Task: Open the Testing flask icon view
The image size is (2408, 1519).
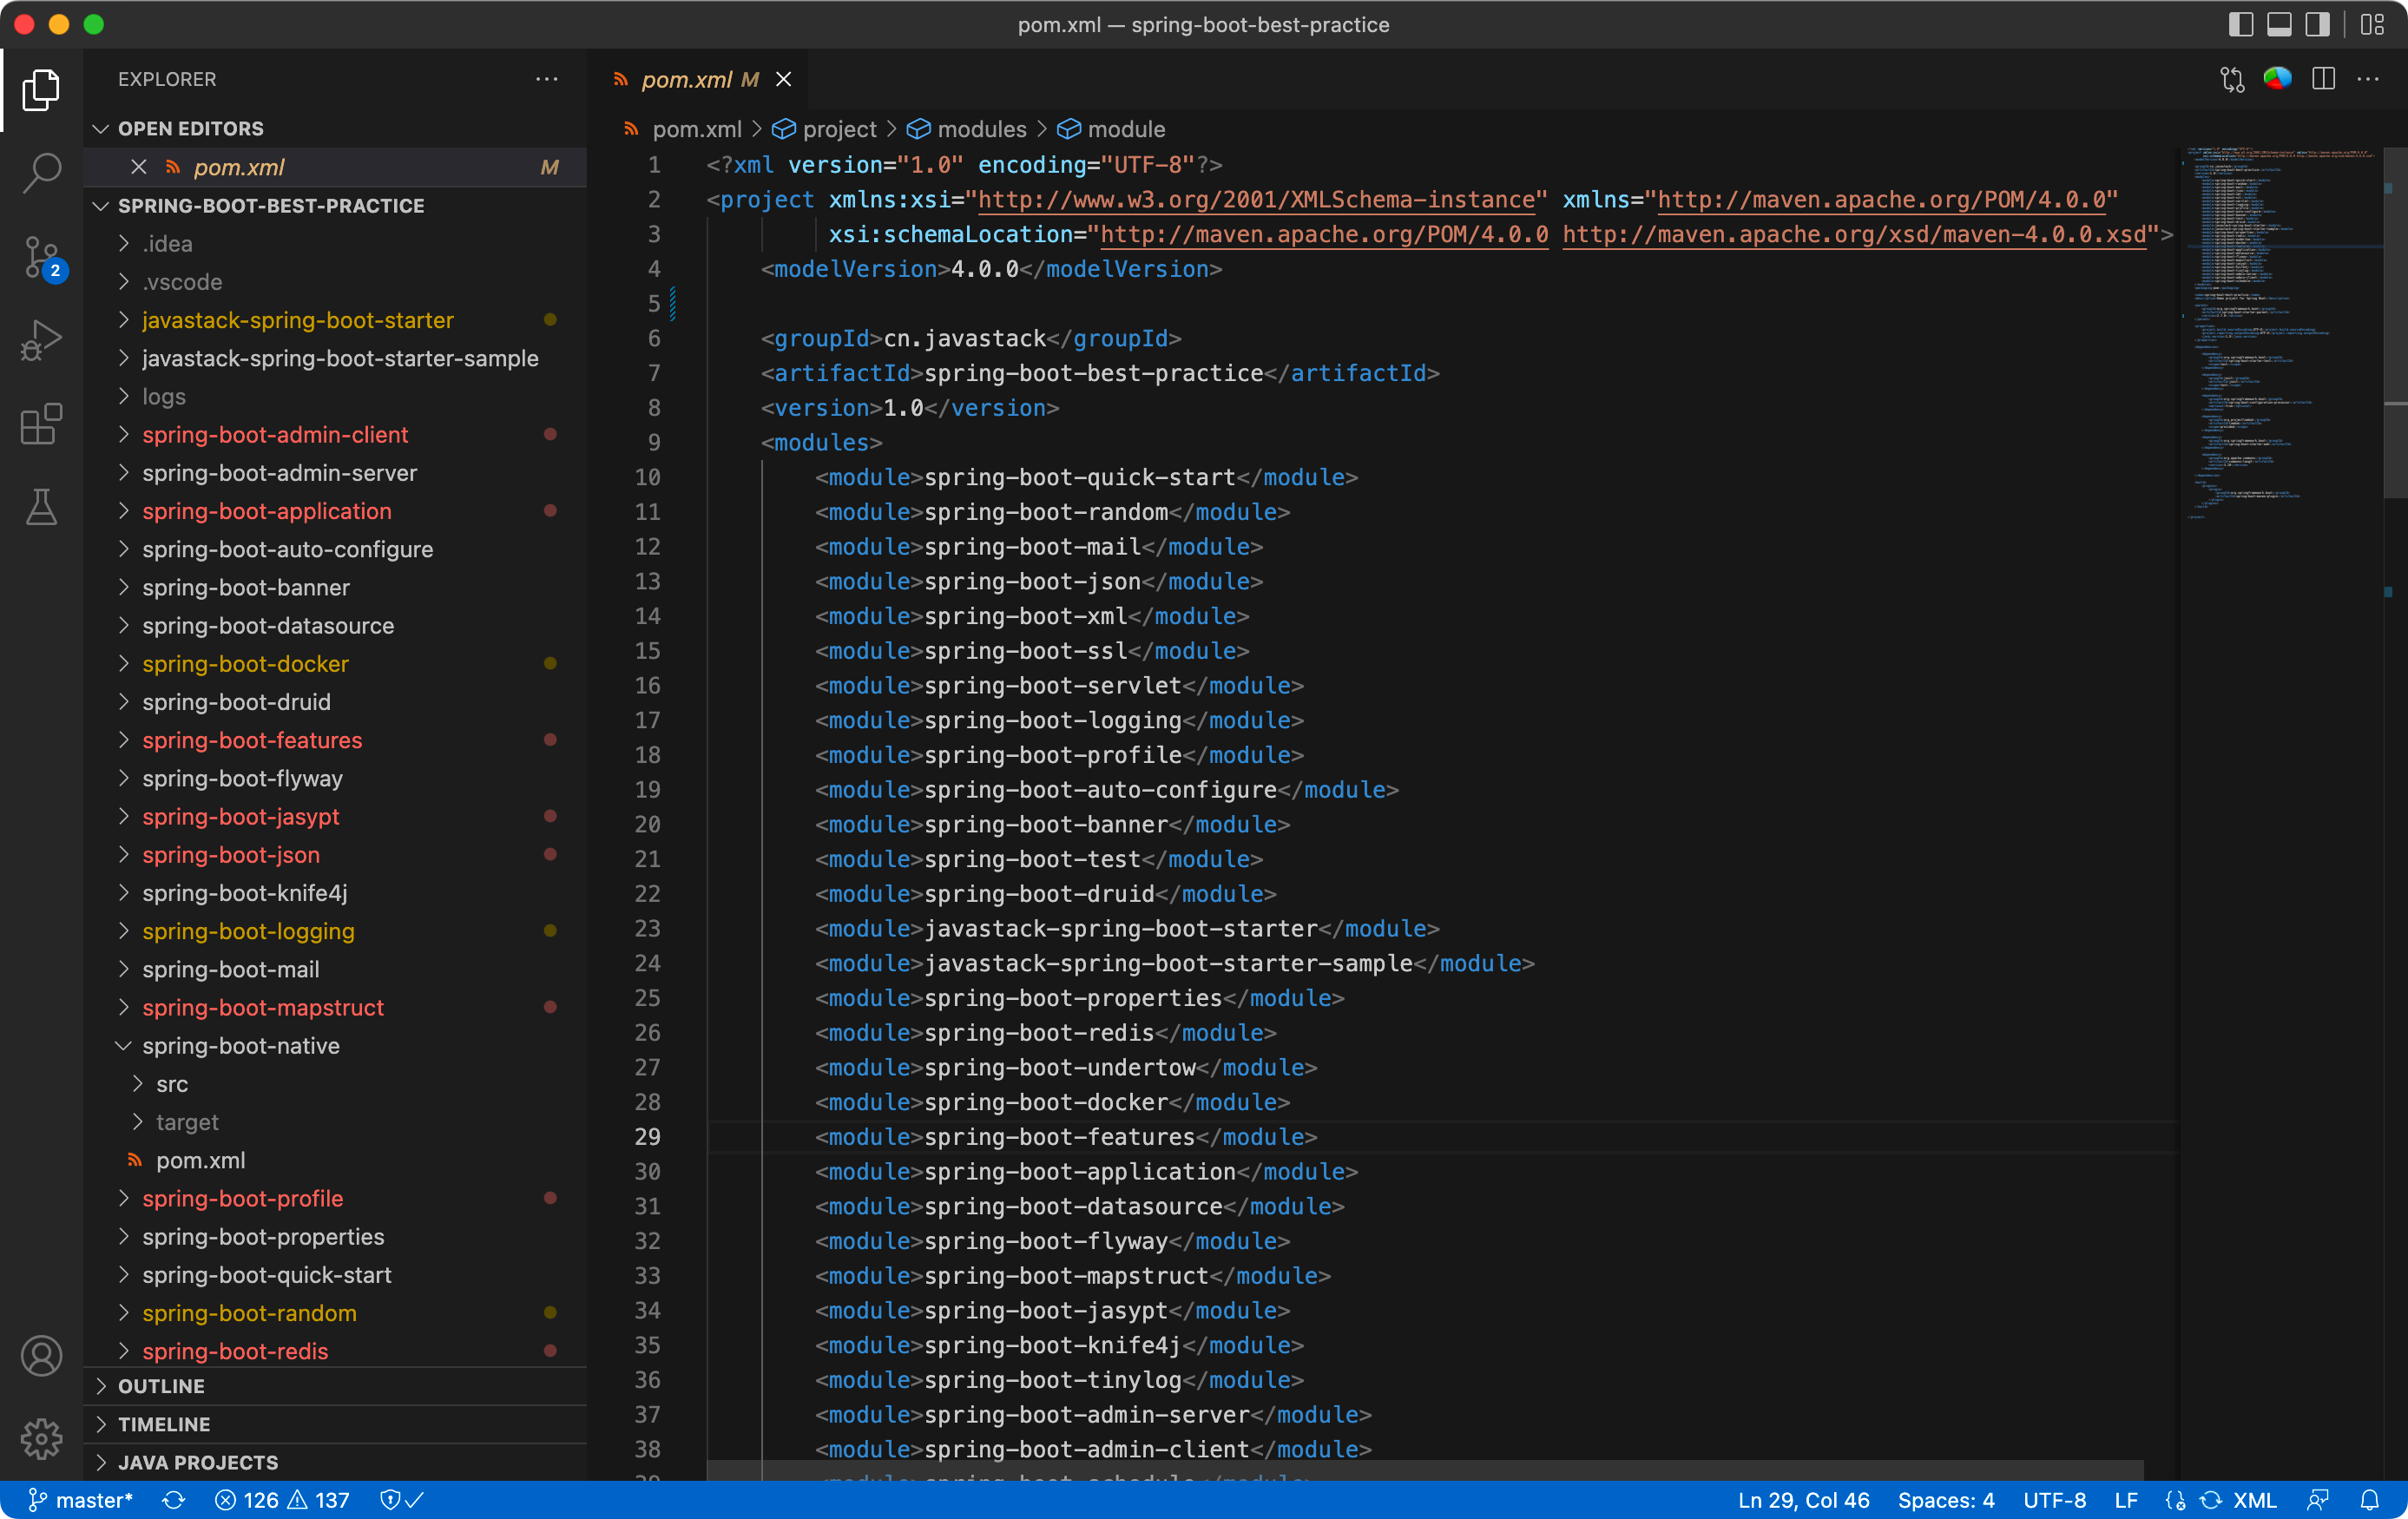Action: 41,507
